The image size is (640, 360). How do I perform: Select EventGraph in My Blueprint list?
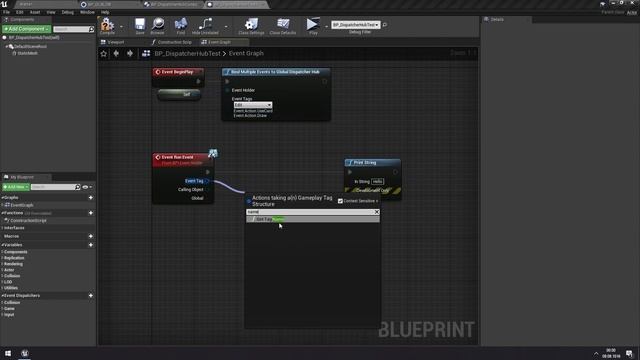(22, 205)
